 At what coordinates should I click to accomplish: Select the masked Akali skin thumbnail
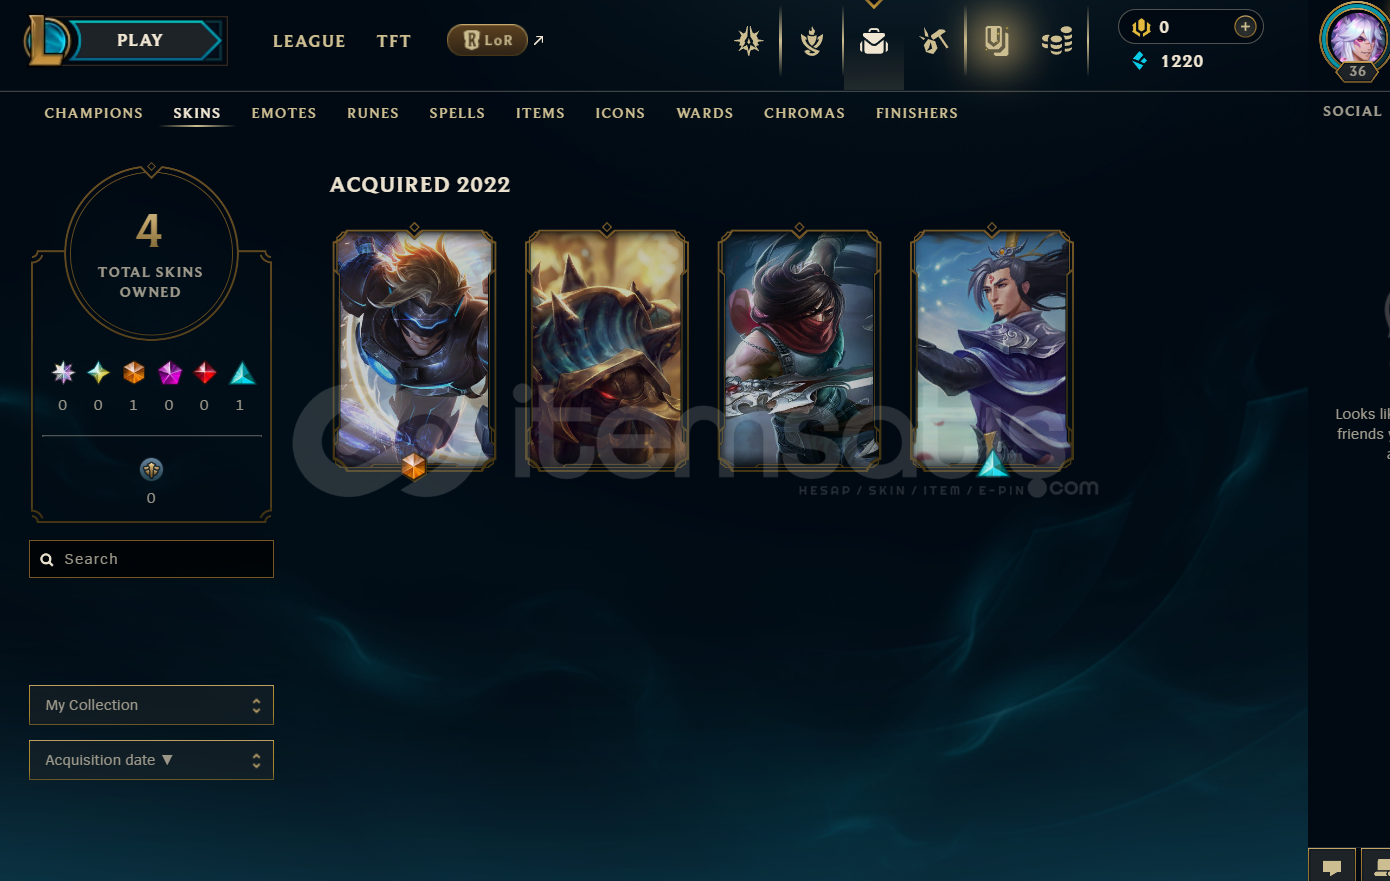click(x=799, y=350)
